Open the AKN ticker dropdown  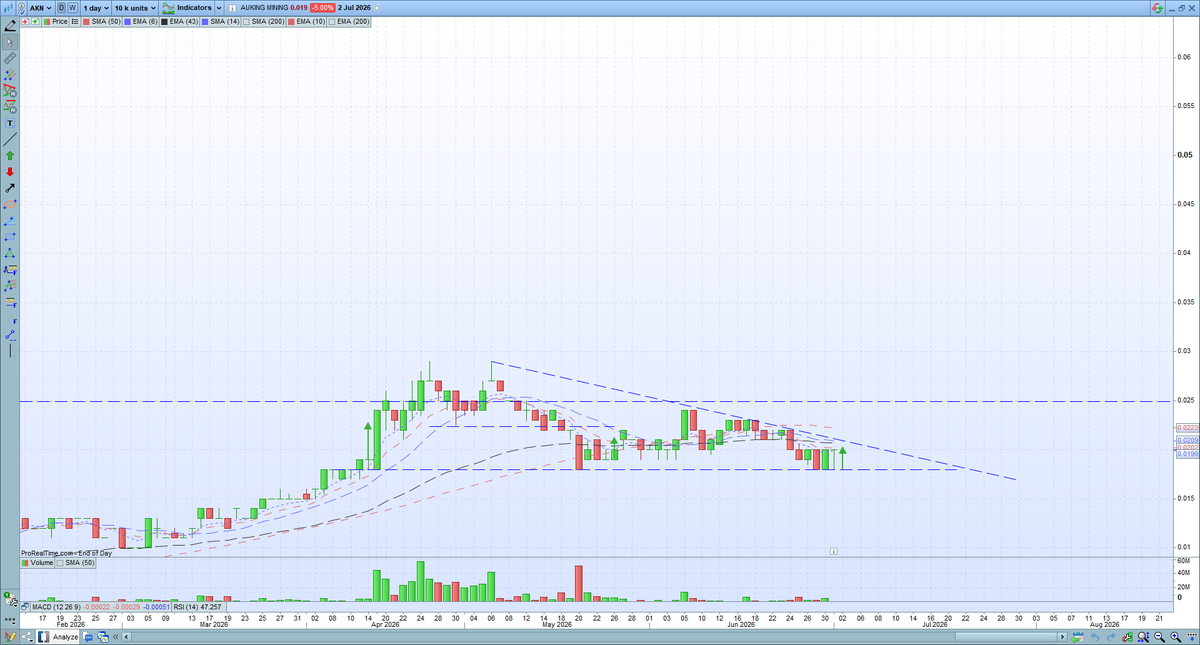[40, 8]
